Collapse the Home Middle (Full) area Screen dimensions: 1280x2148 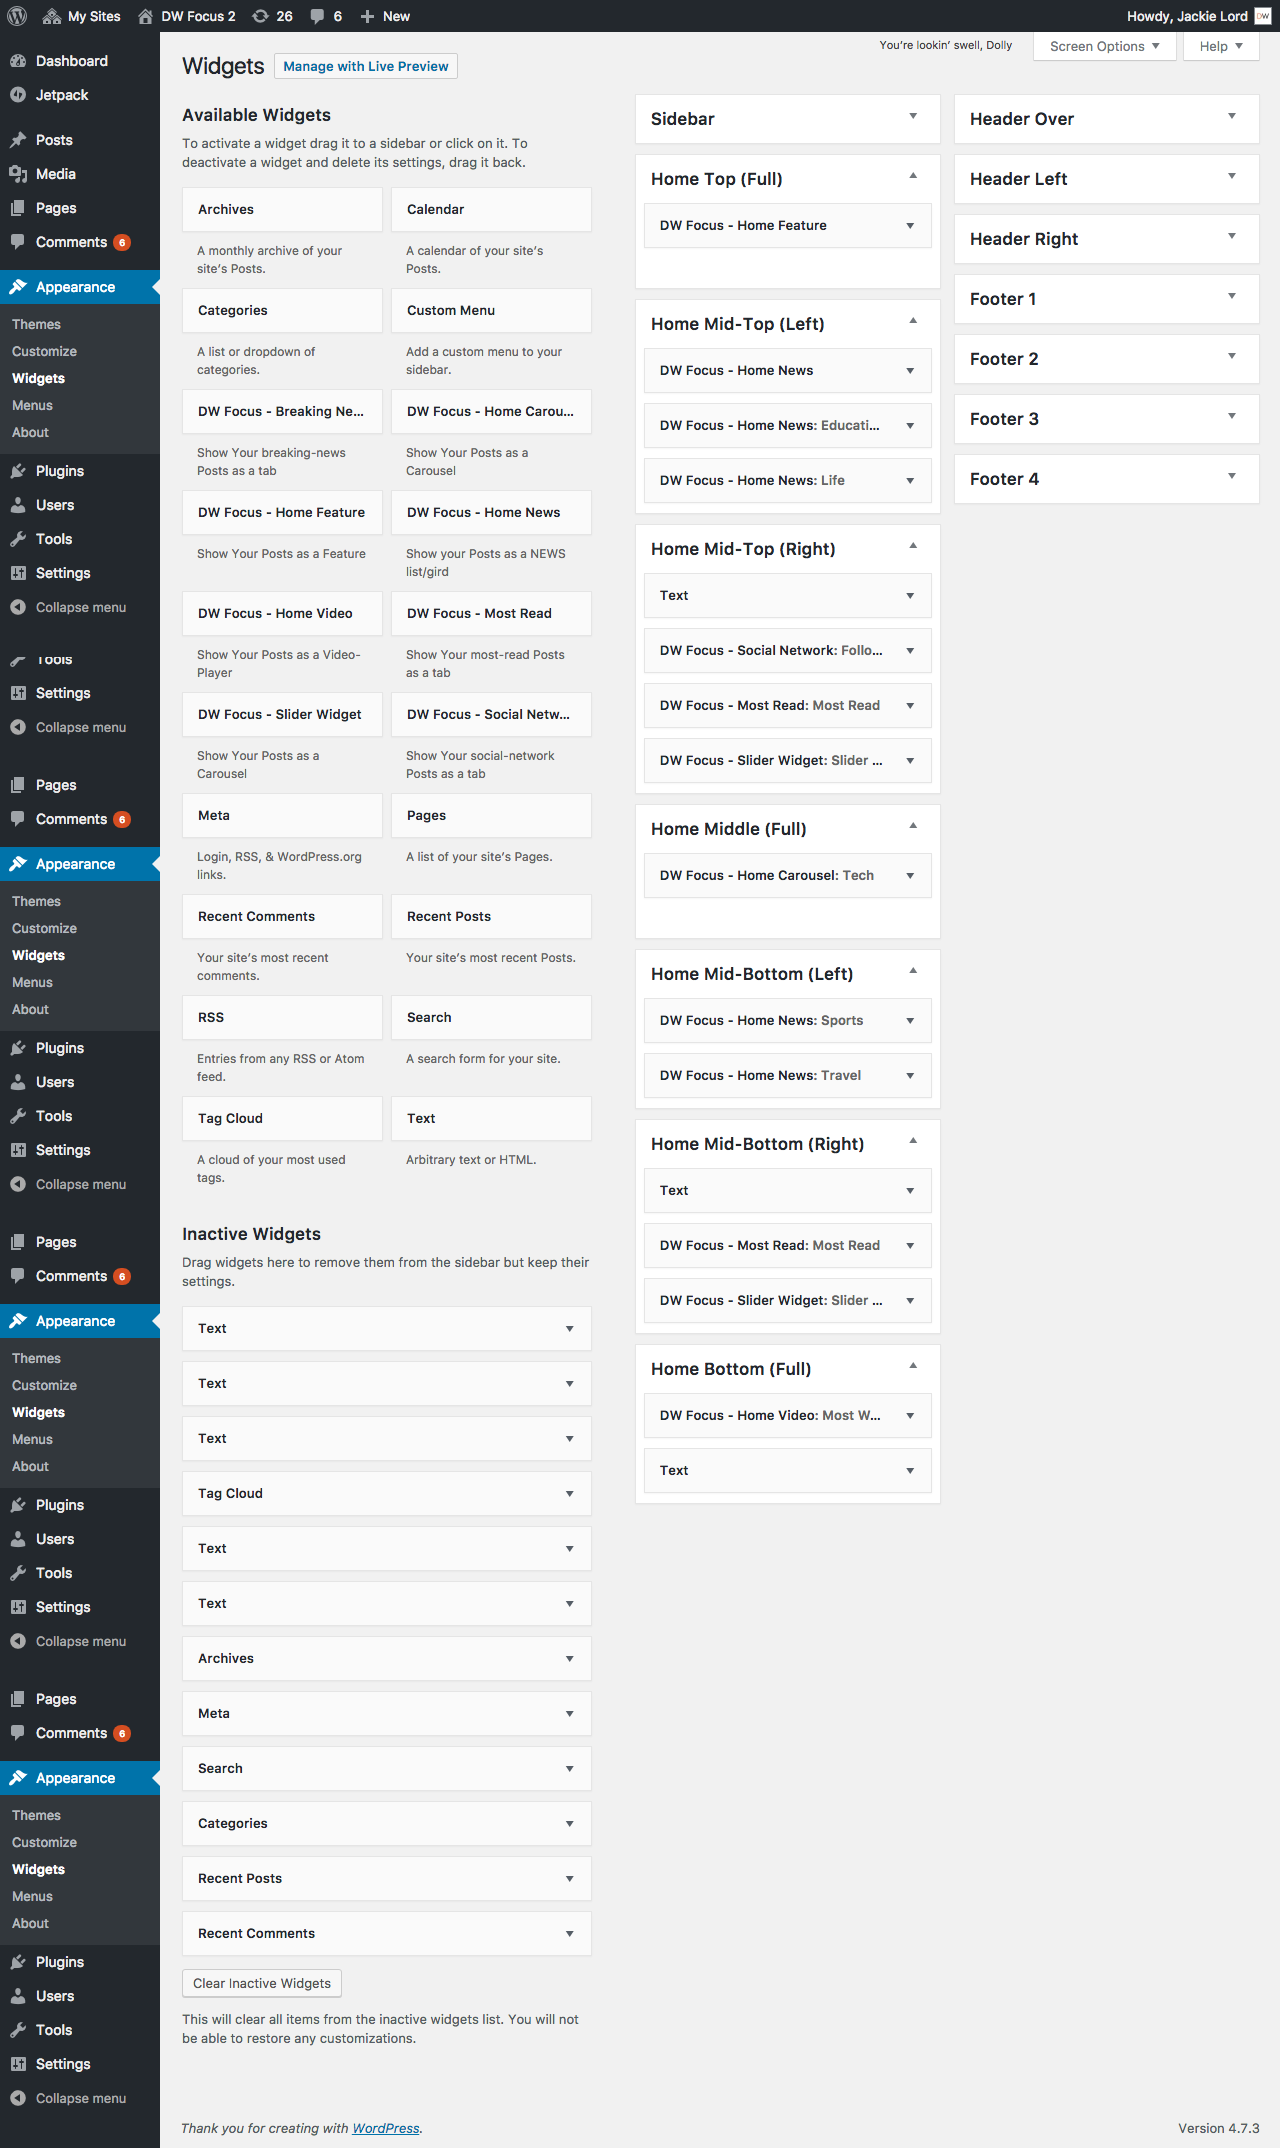point(913,827)
